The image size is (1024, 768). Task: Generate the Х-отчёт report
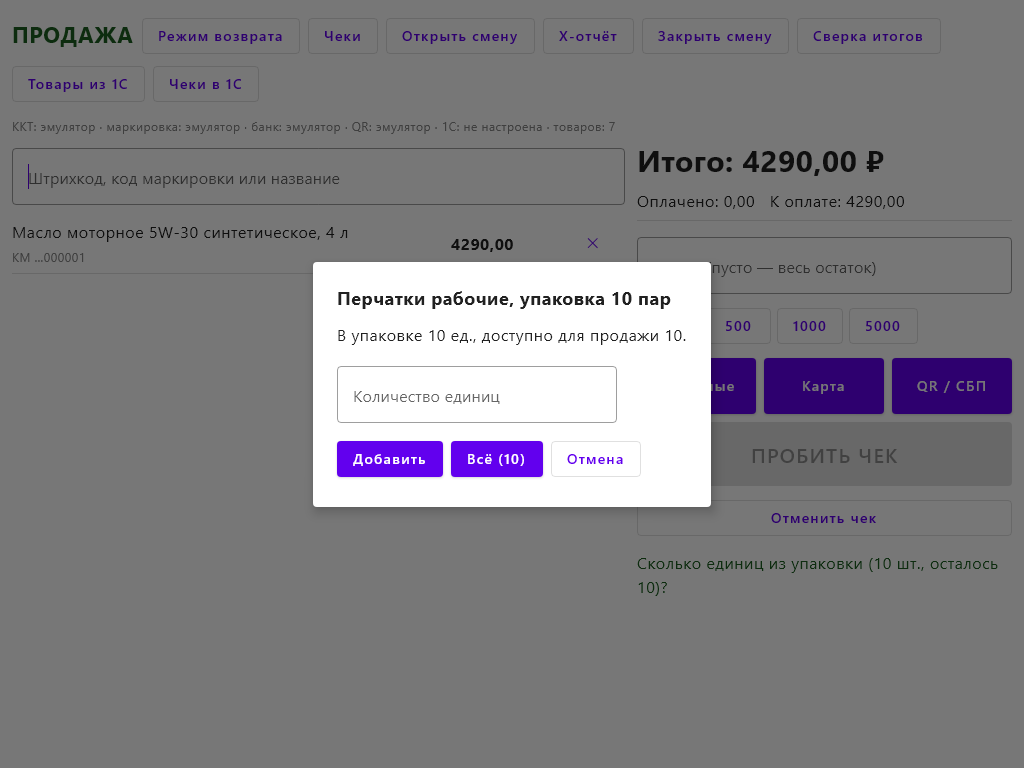tap(588, 36)
